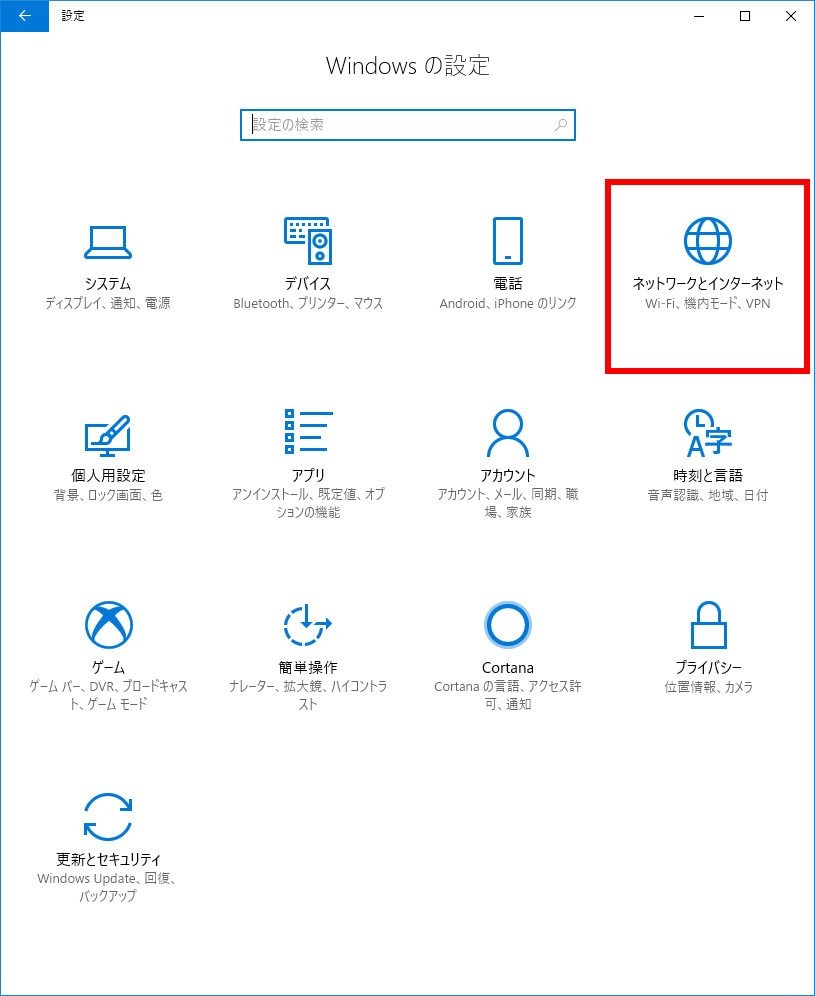Viewport: 815px width, 996px height.
Task: Click the アプリ label text
Action: click(308, 475)
